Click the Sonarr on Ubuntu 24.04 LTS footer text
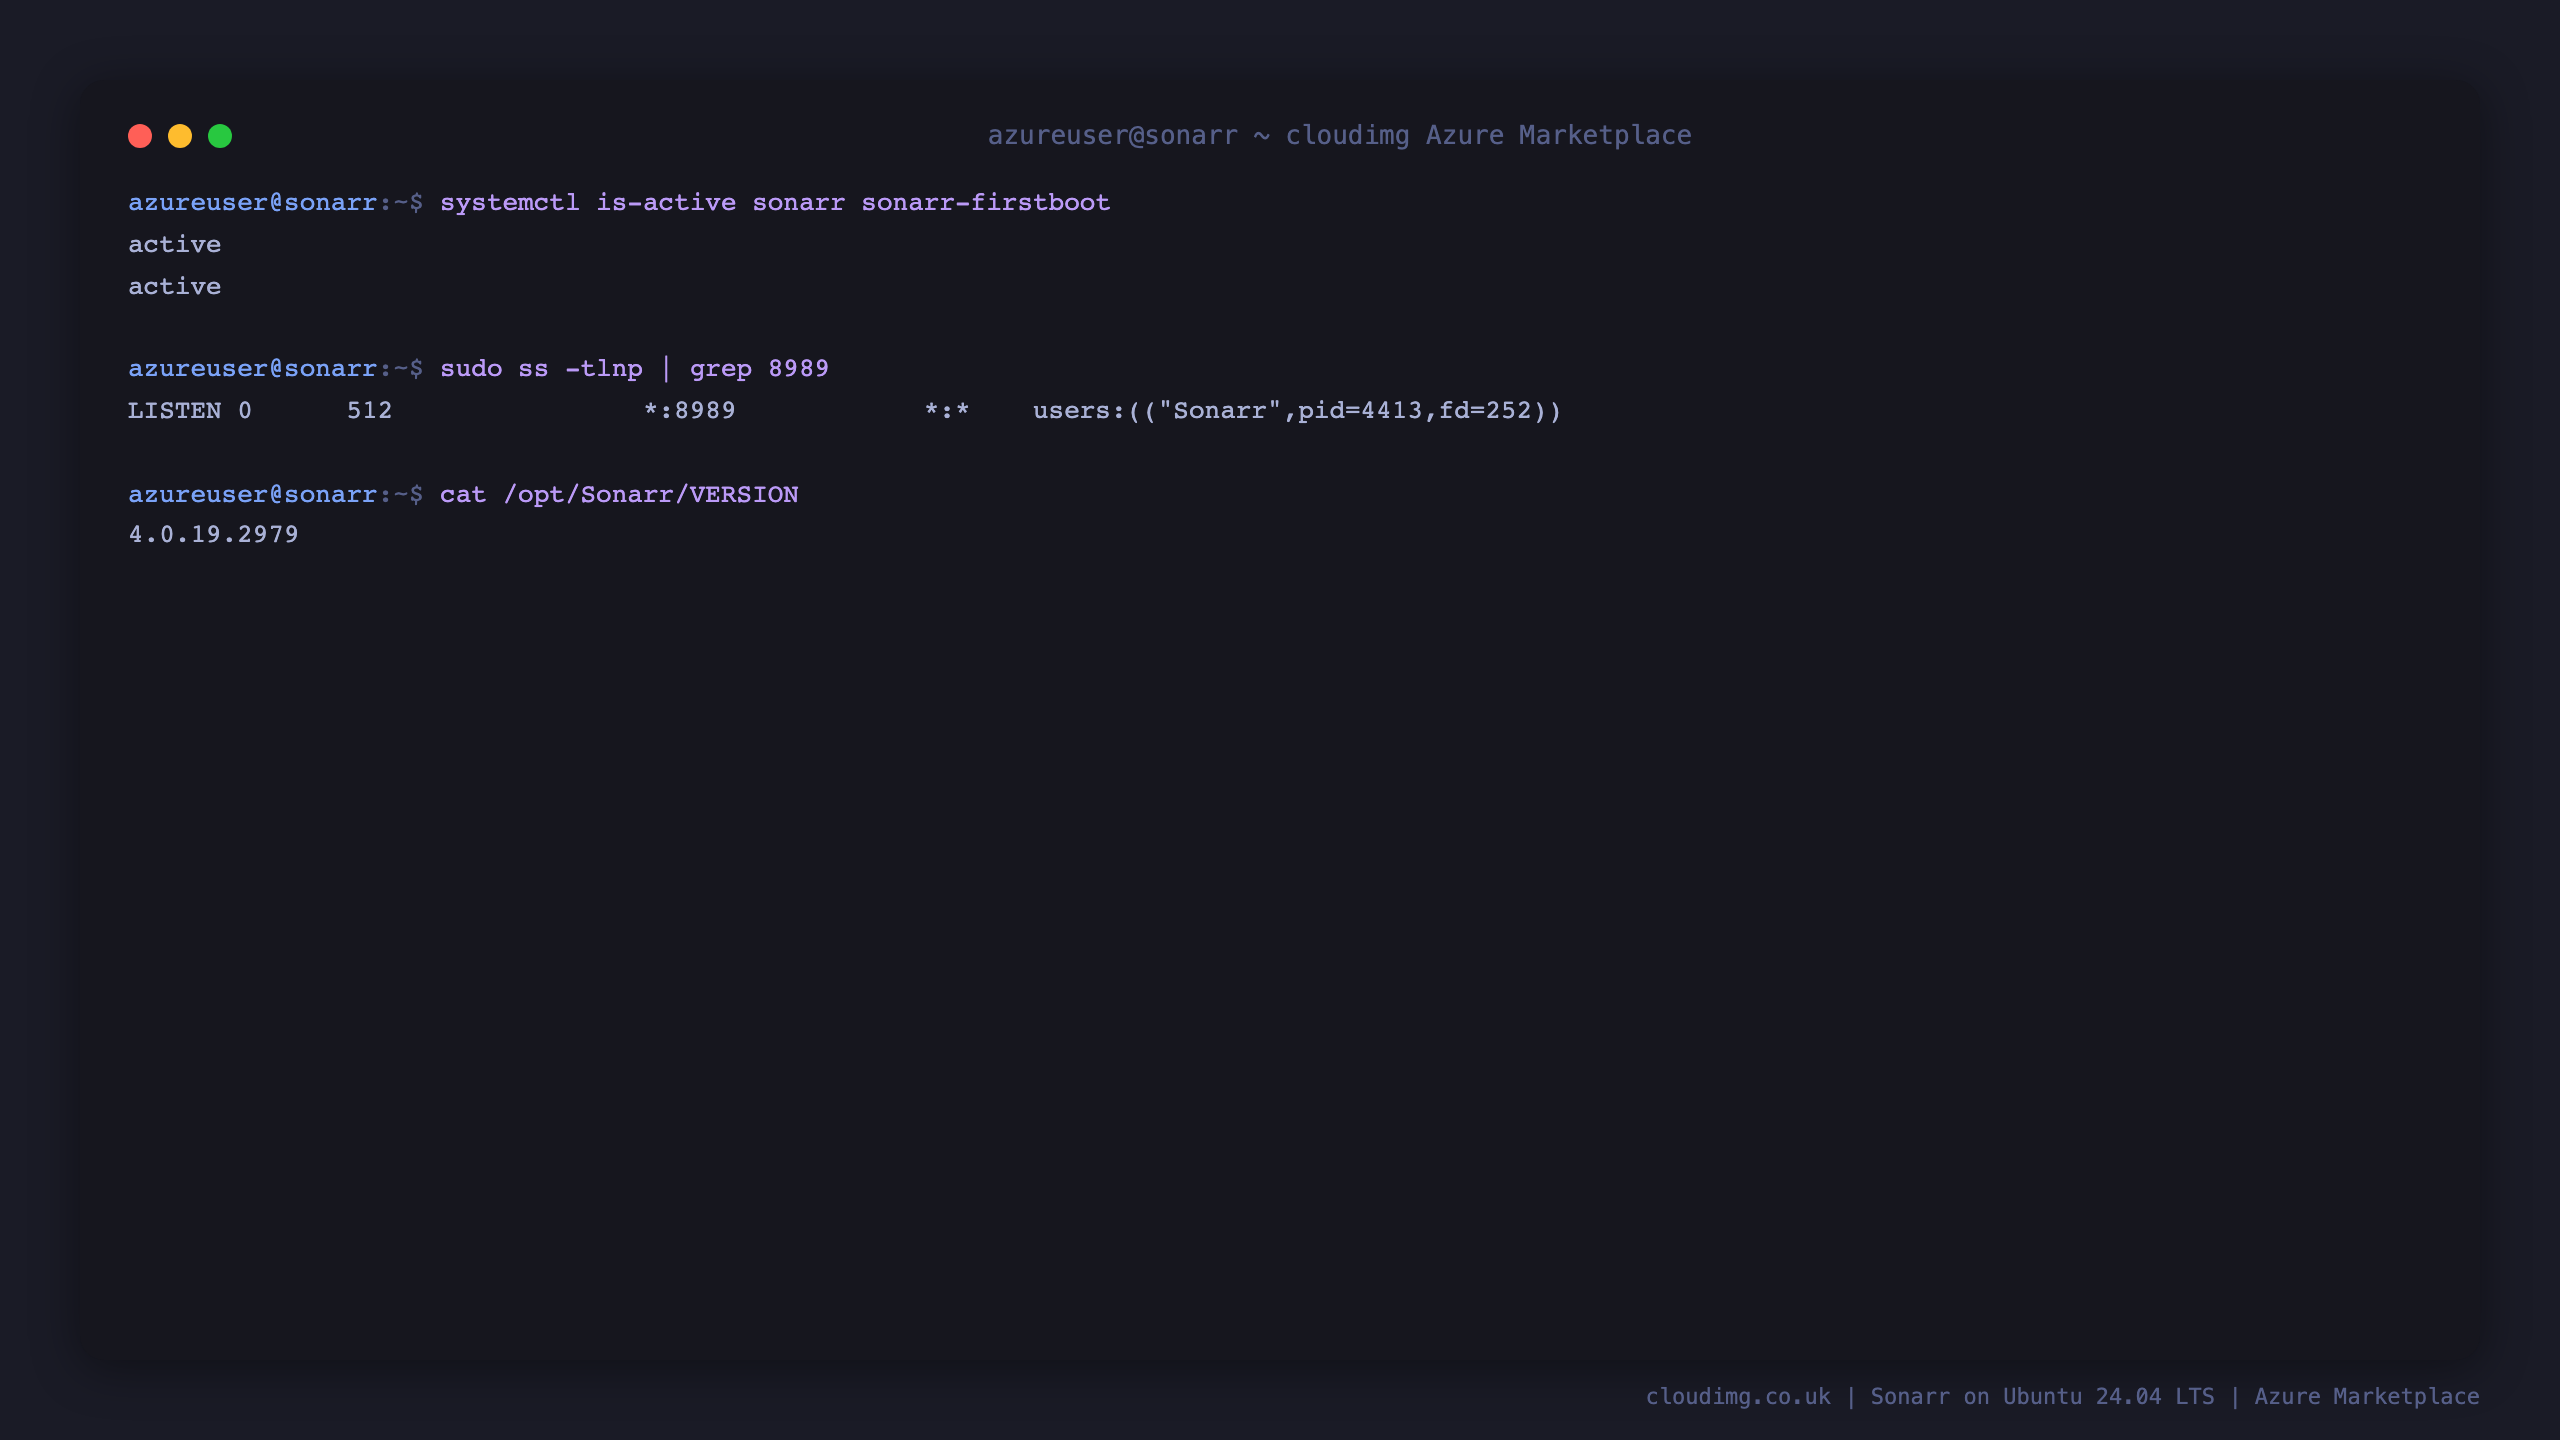The image size is (2560, 1440). point(2042,1396)
